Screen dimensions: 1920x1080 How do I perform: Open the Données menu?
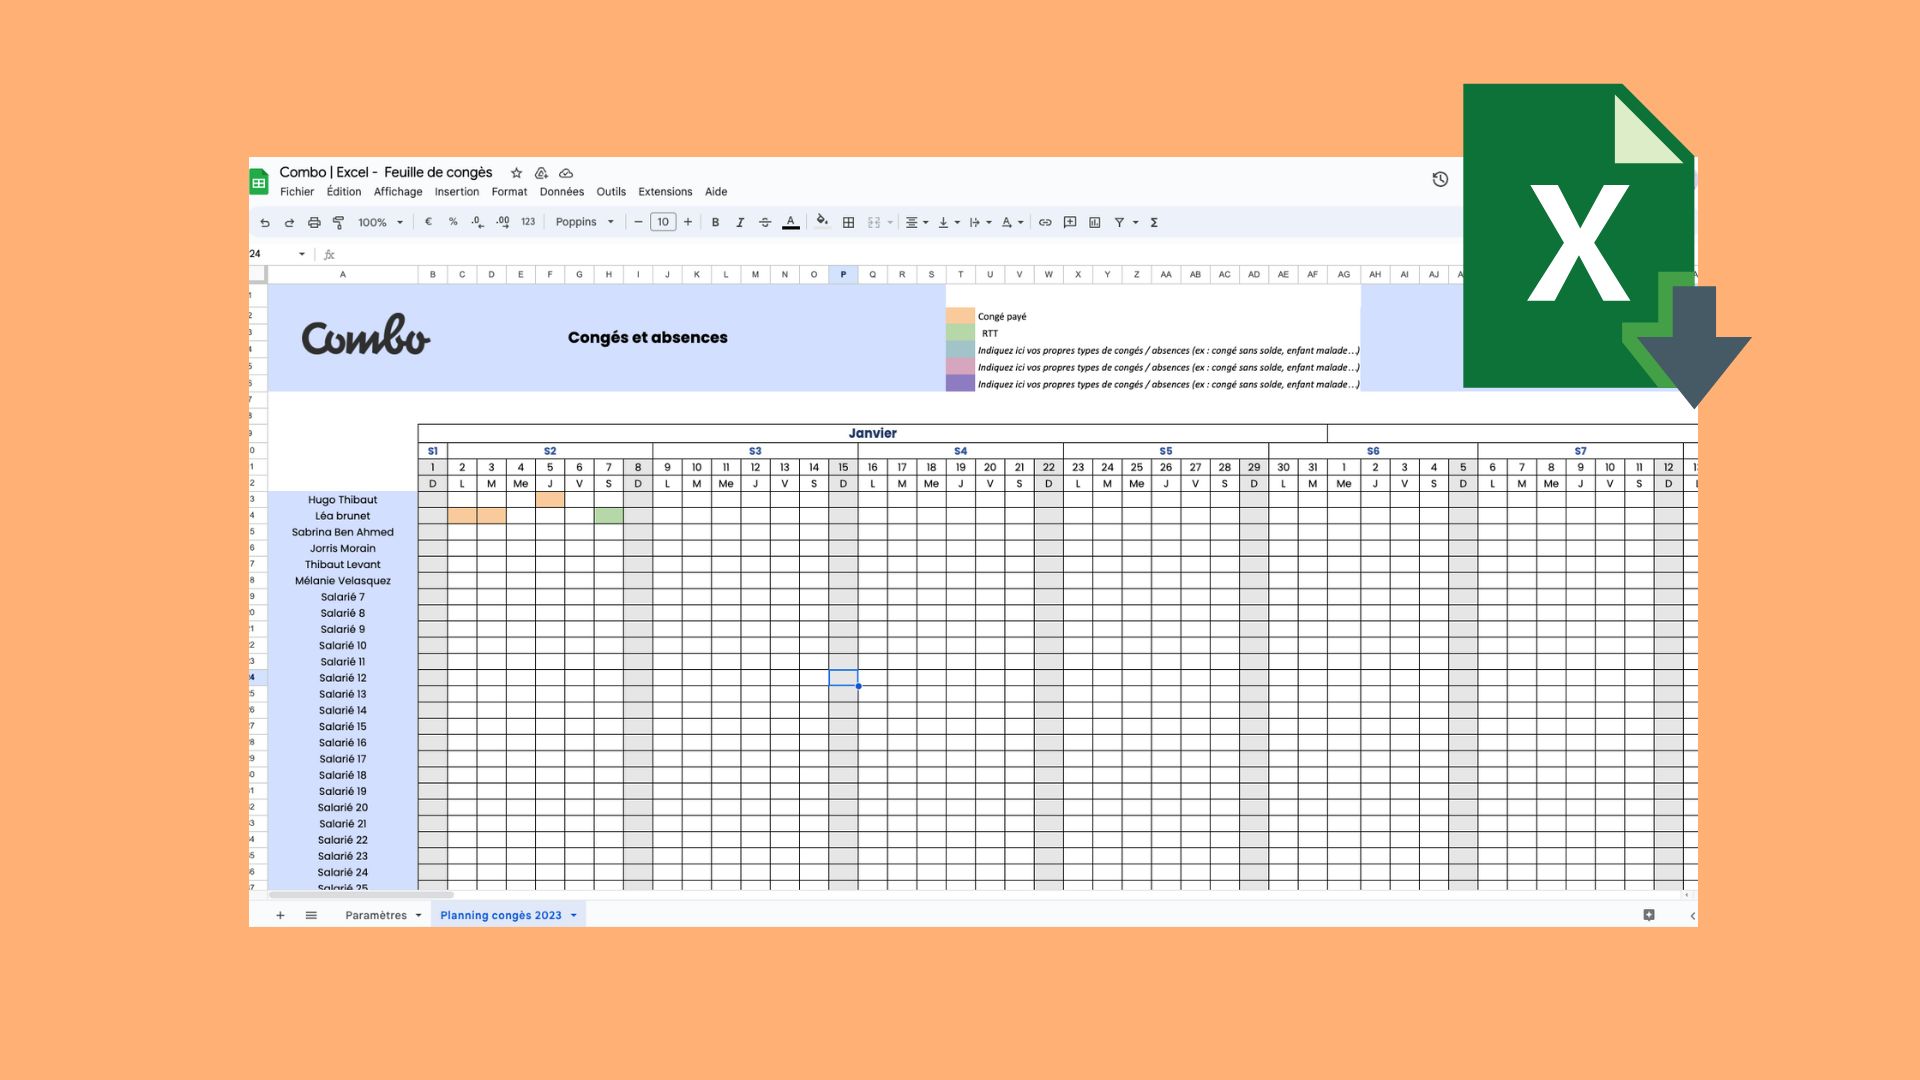(564, 191)
